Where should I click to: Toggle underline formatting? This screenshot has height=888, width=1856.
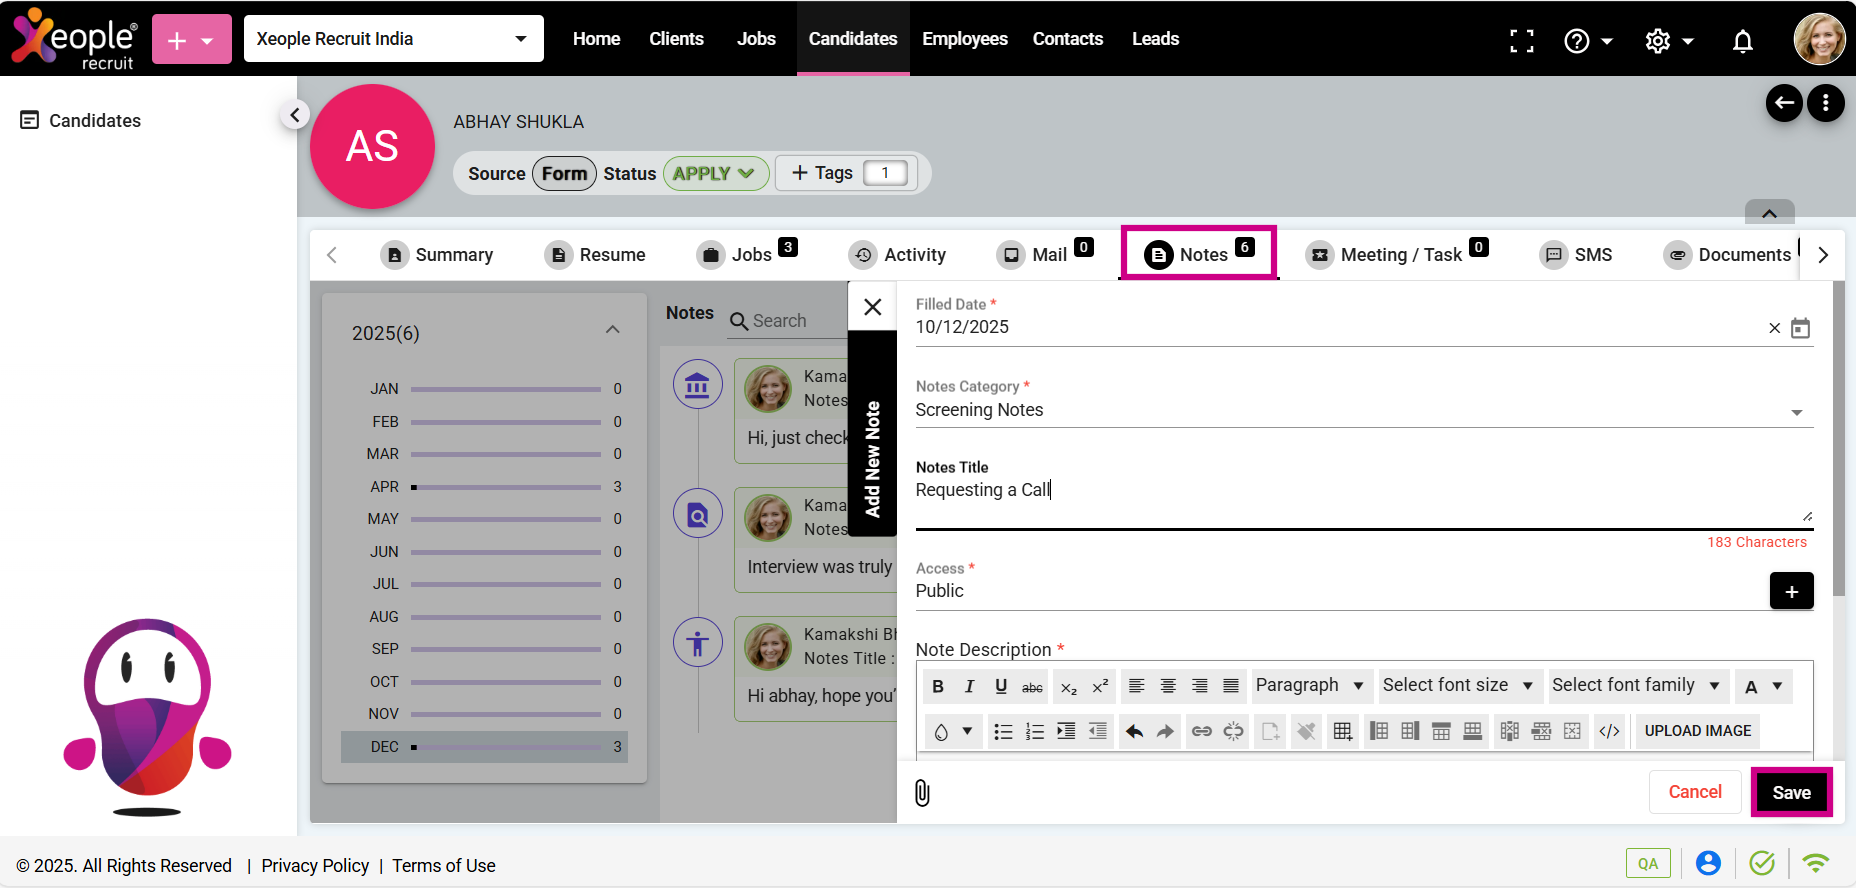tap(1000, 686)
